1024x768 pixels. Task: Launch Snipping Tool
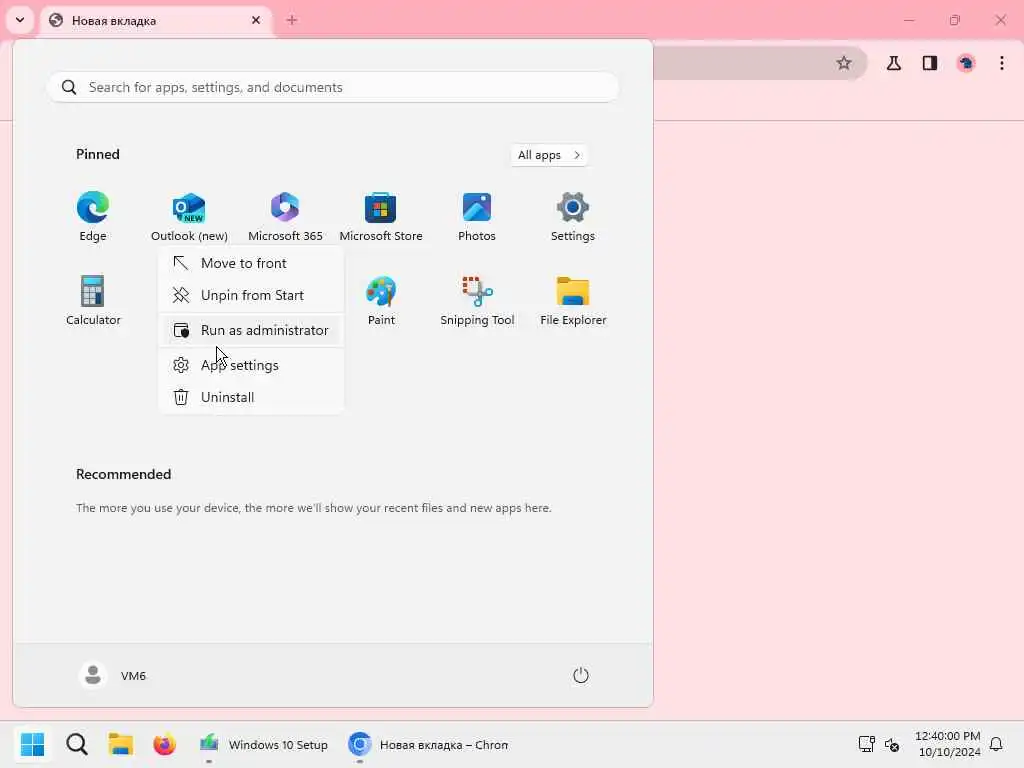(x=477, y=300)
